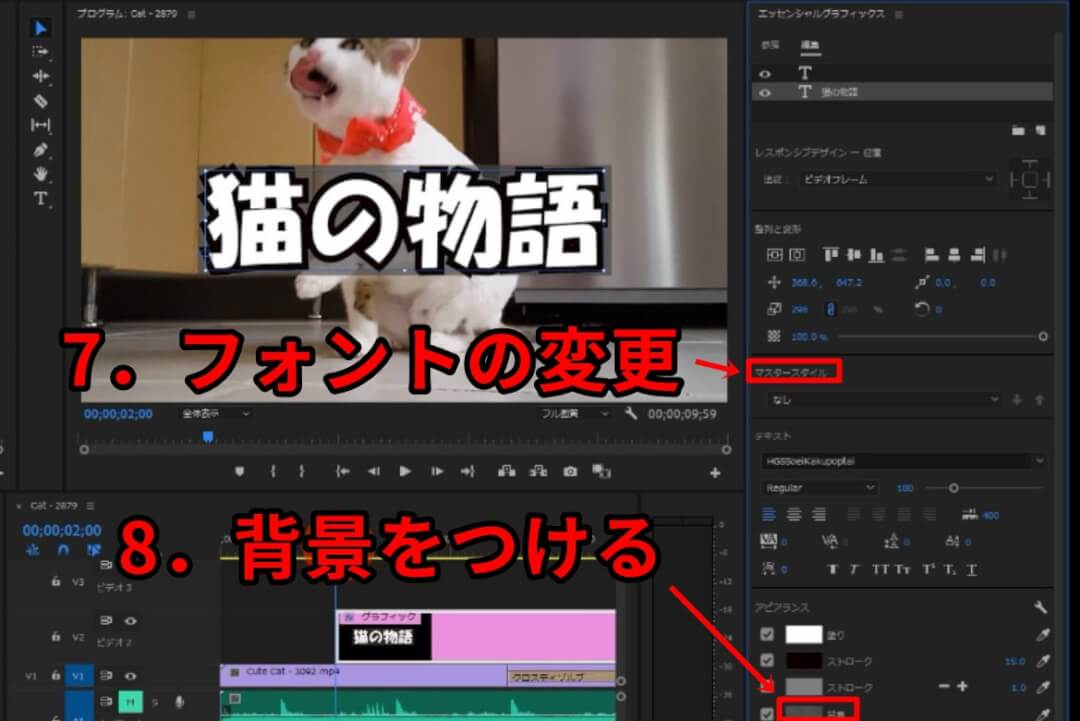This screenshot has height=721, width=1080.
Task: Hide the 猫の物語 text layer
Action: click(x=765, y=92)
